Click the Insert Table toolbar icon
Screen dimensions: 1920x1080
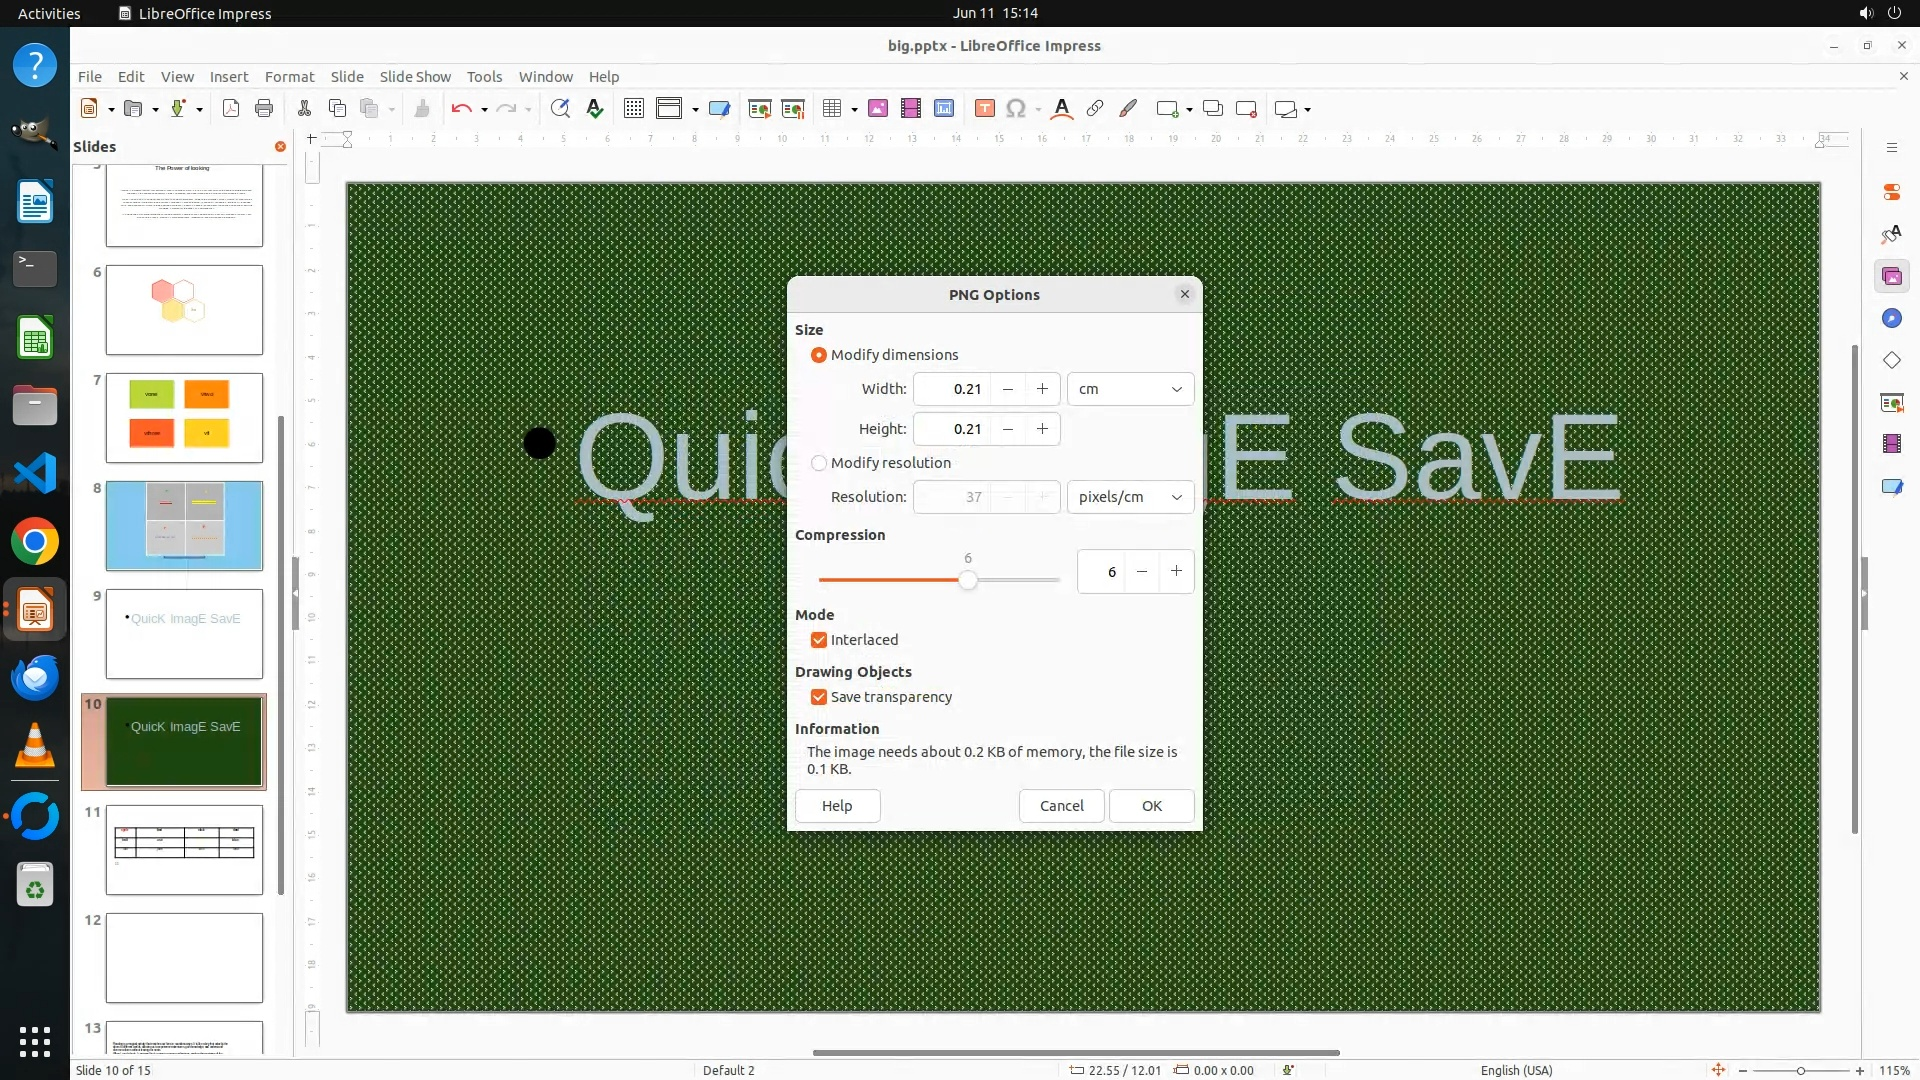[831, 109]
